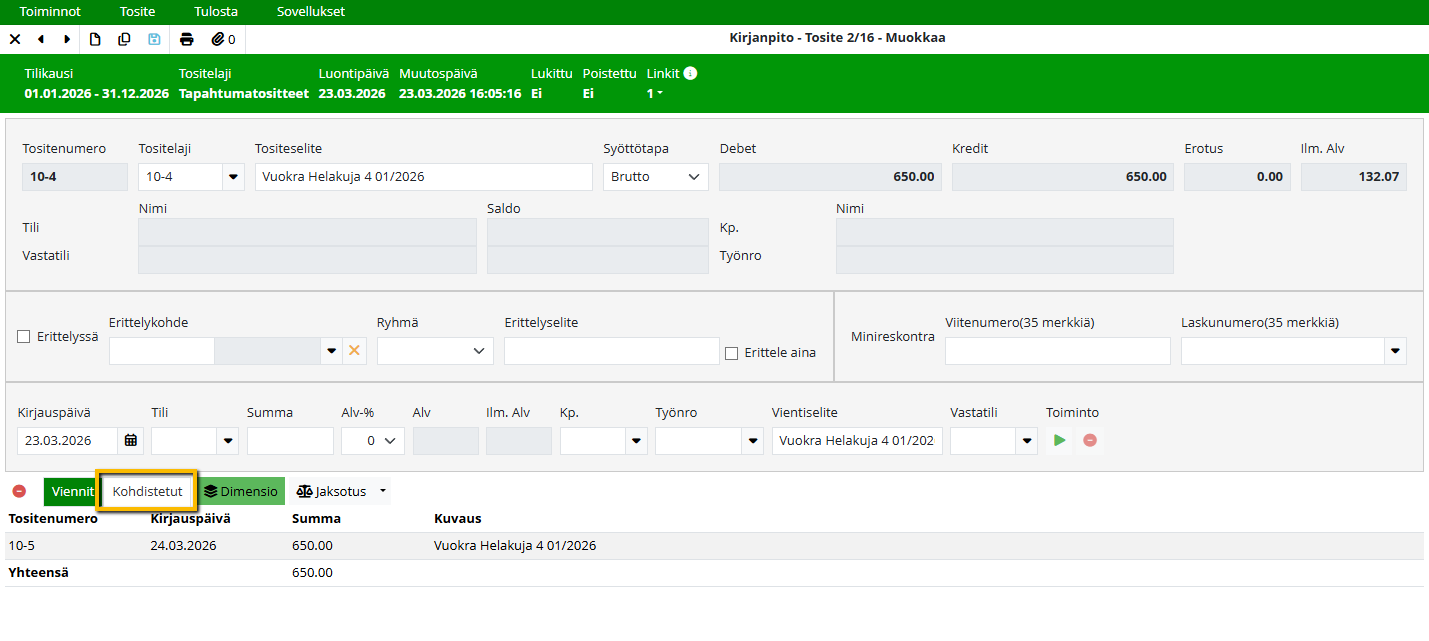Viewport: 1429px width, 641px height.
Task: Expand the Syöttötapa Brutto dropdown
Action: [655, 177]
